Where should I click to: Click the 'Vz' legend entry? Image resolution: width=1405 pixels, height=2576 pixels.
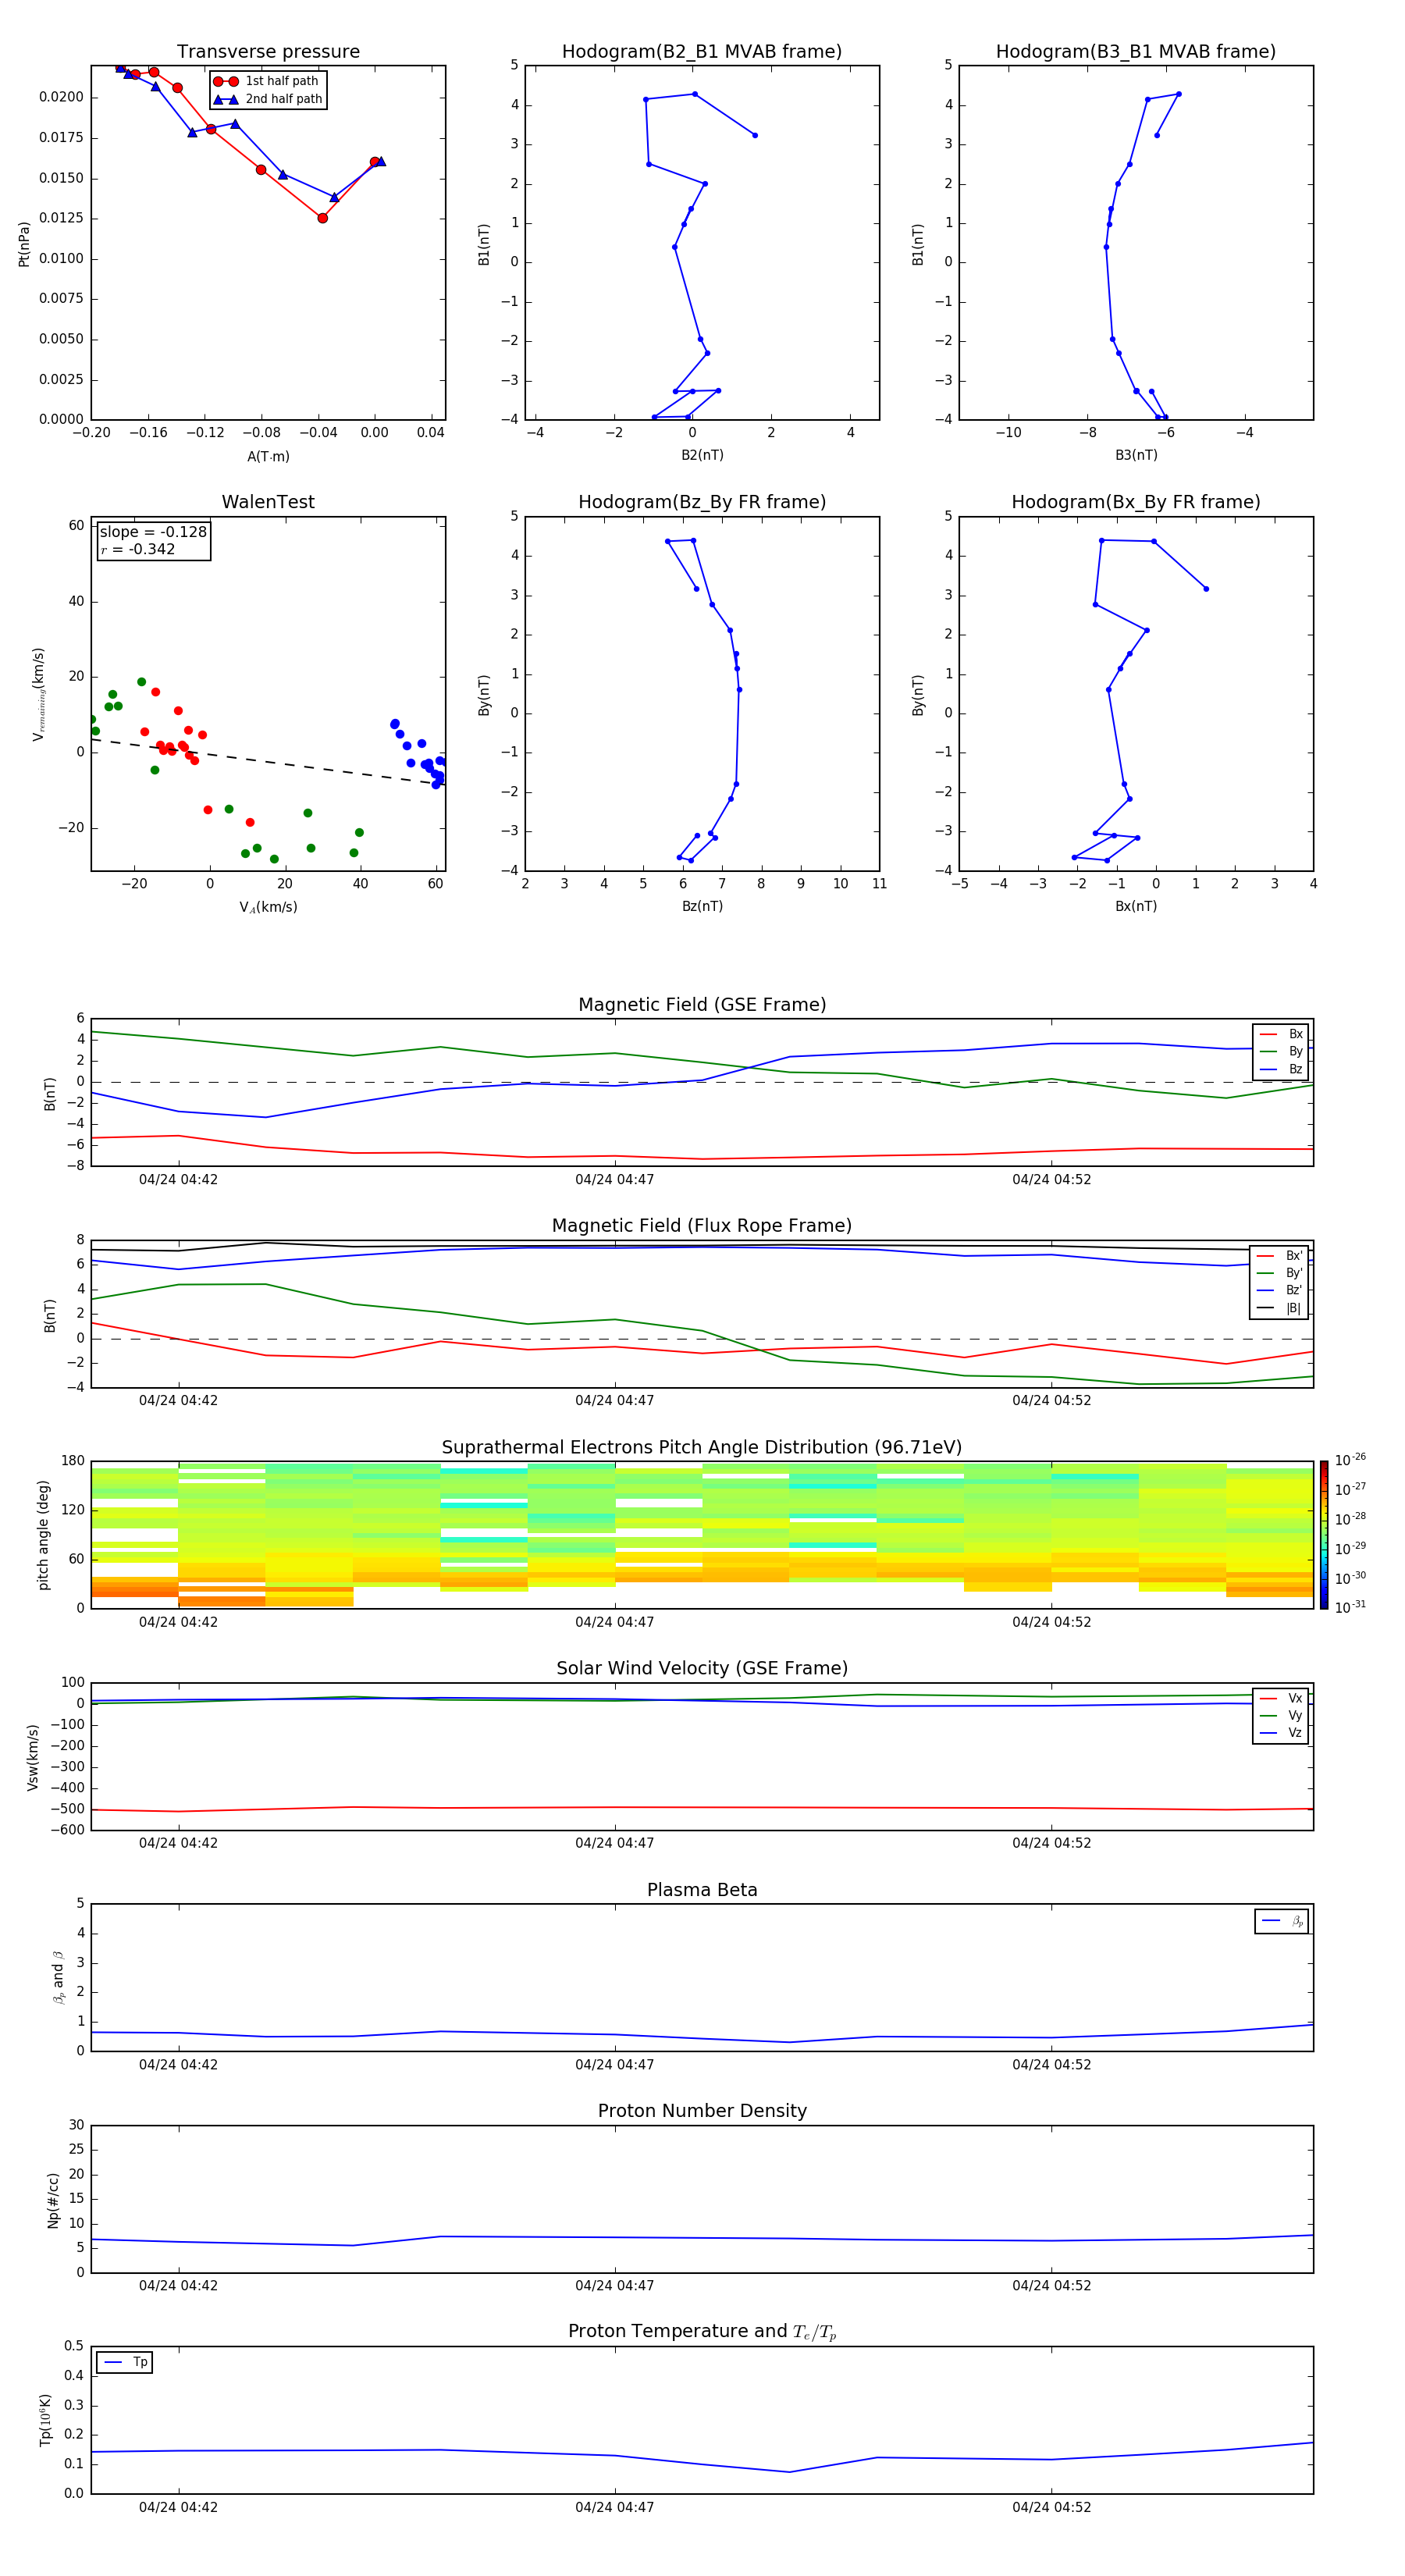1281,1733
